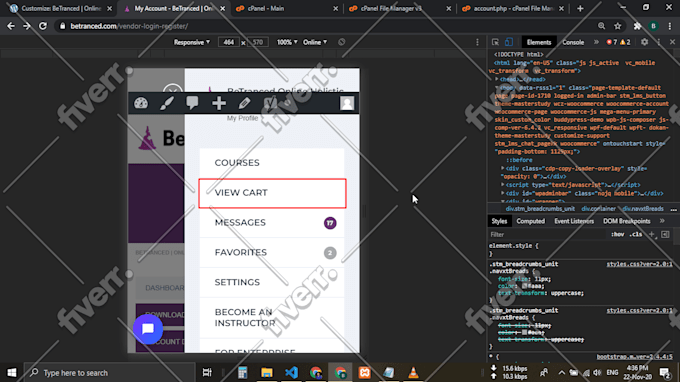
Task: Open the Online throttling dropdown
Action: point(315,42)
